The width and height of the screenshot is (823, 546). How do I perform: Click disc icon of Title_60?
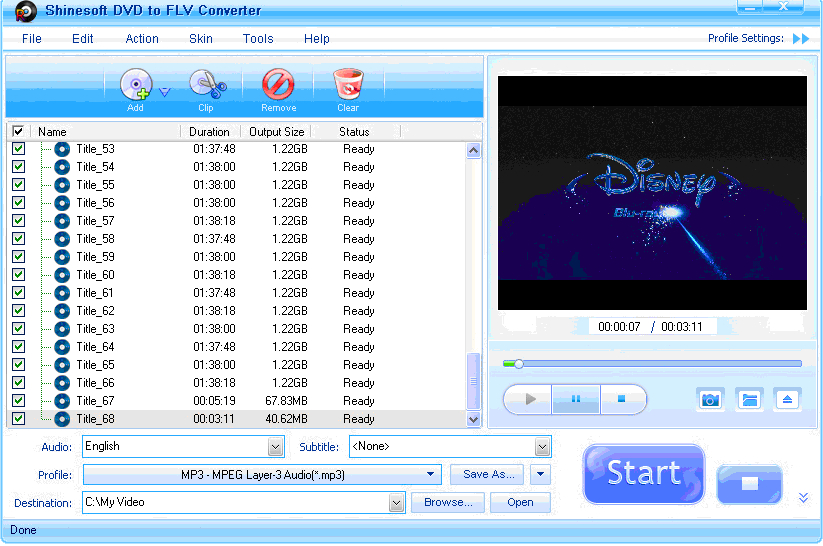(x=62, y=275)
